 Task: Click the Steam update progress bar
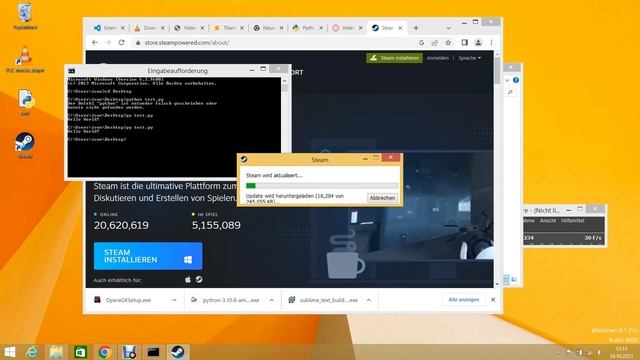point(322,186)
